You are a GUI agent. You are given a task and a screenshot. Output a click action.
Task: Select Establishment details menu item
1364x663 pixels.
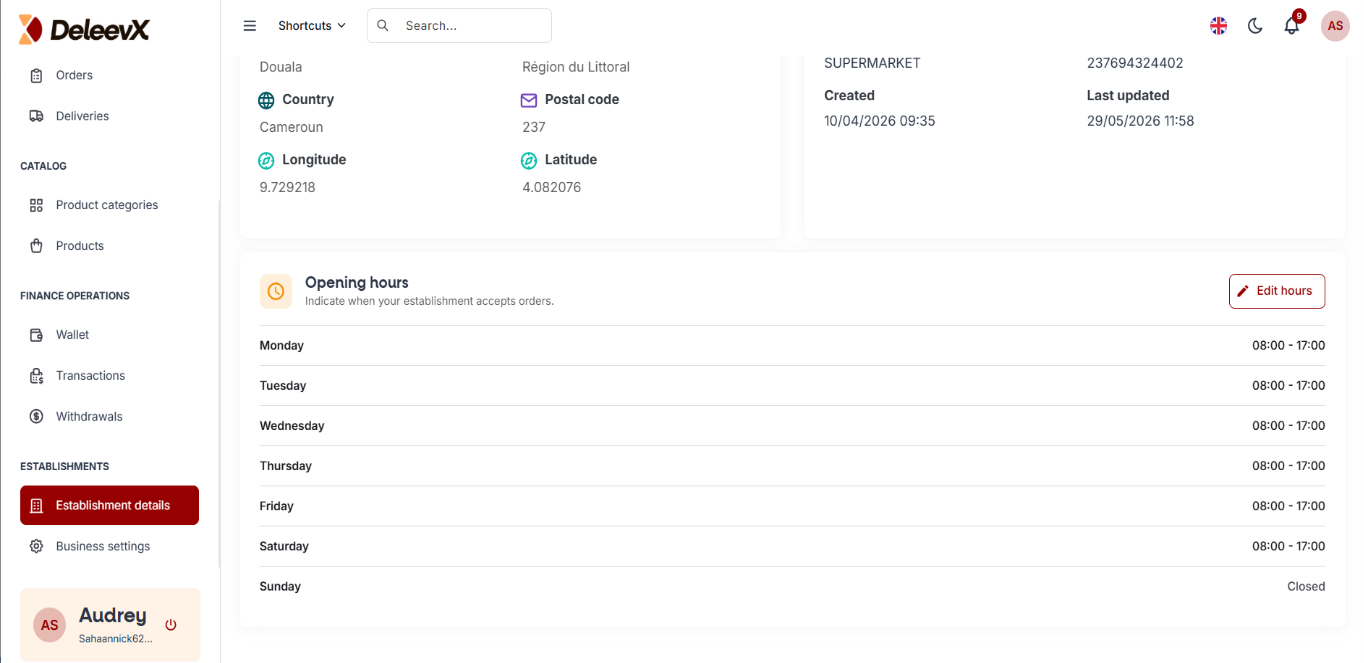[109, 505]
